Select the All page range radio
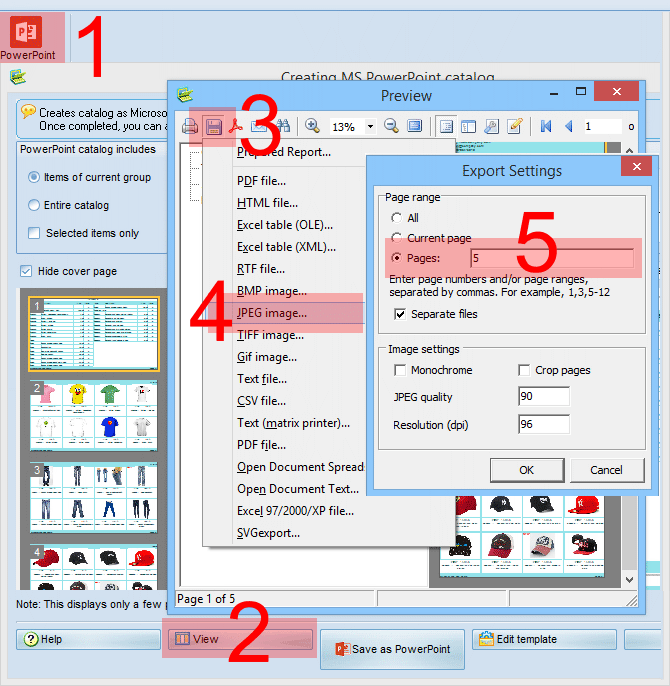 396,217
